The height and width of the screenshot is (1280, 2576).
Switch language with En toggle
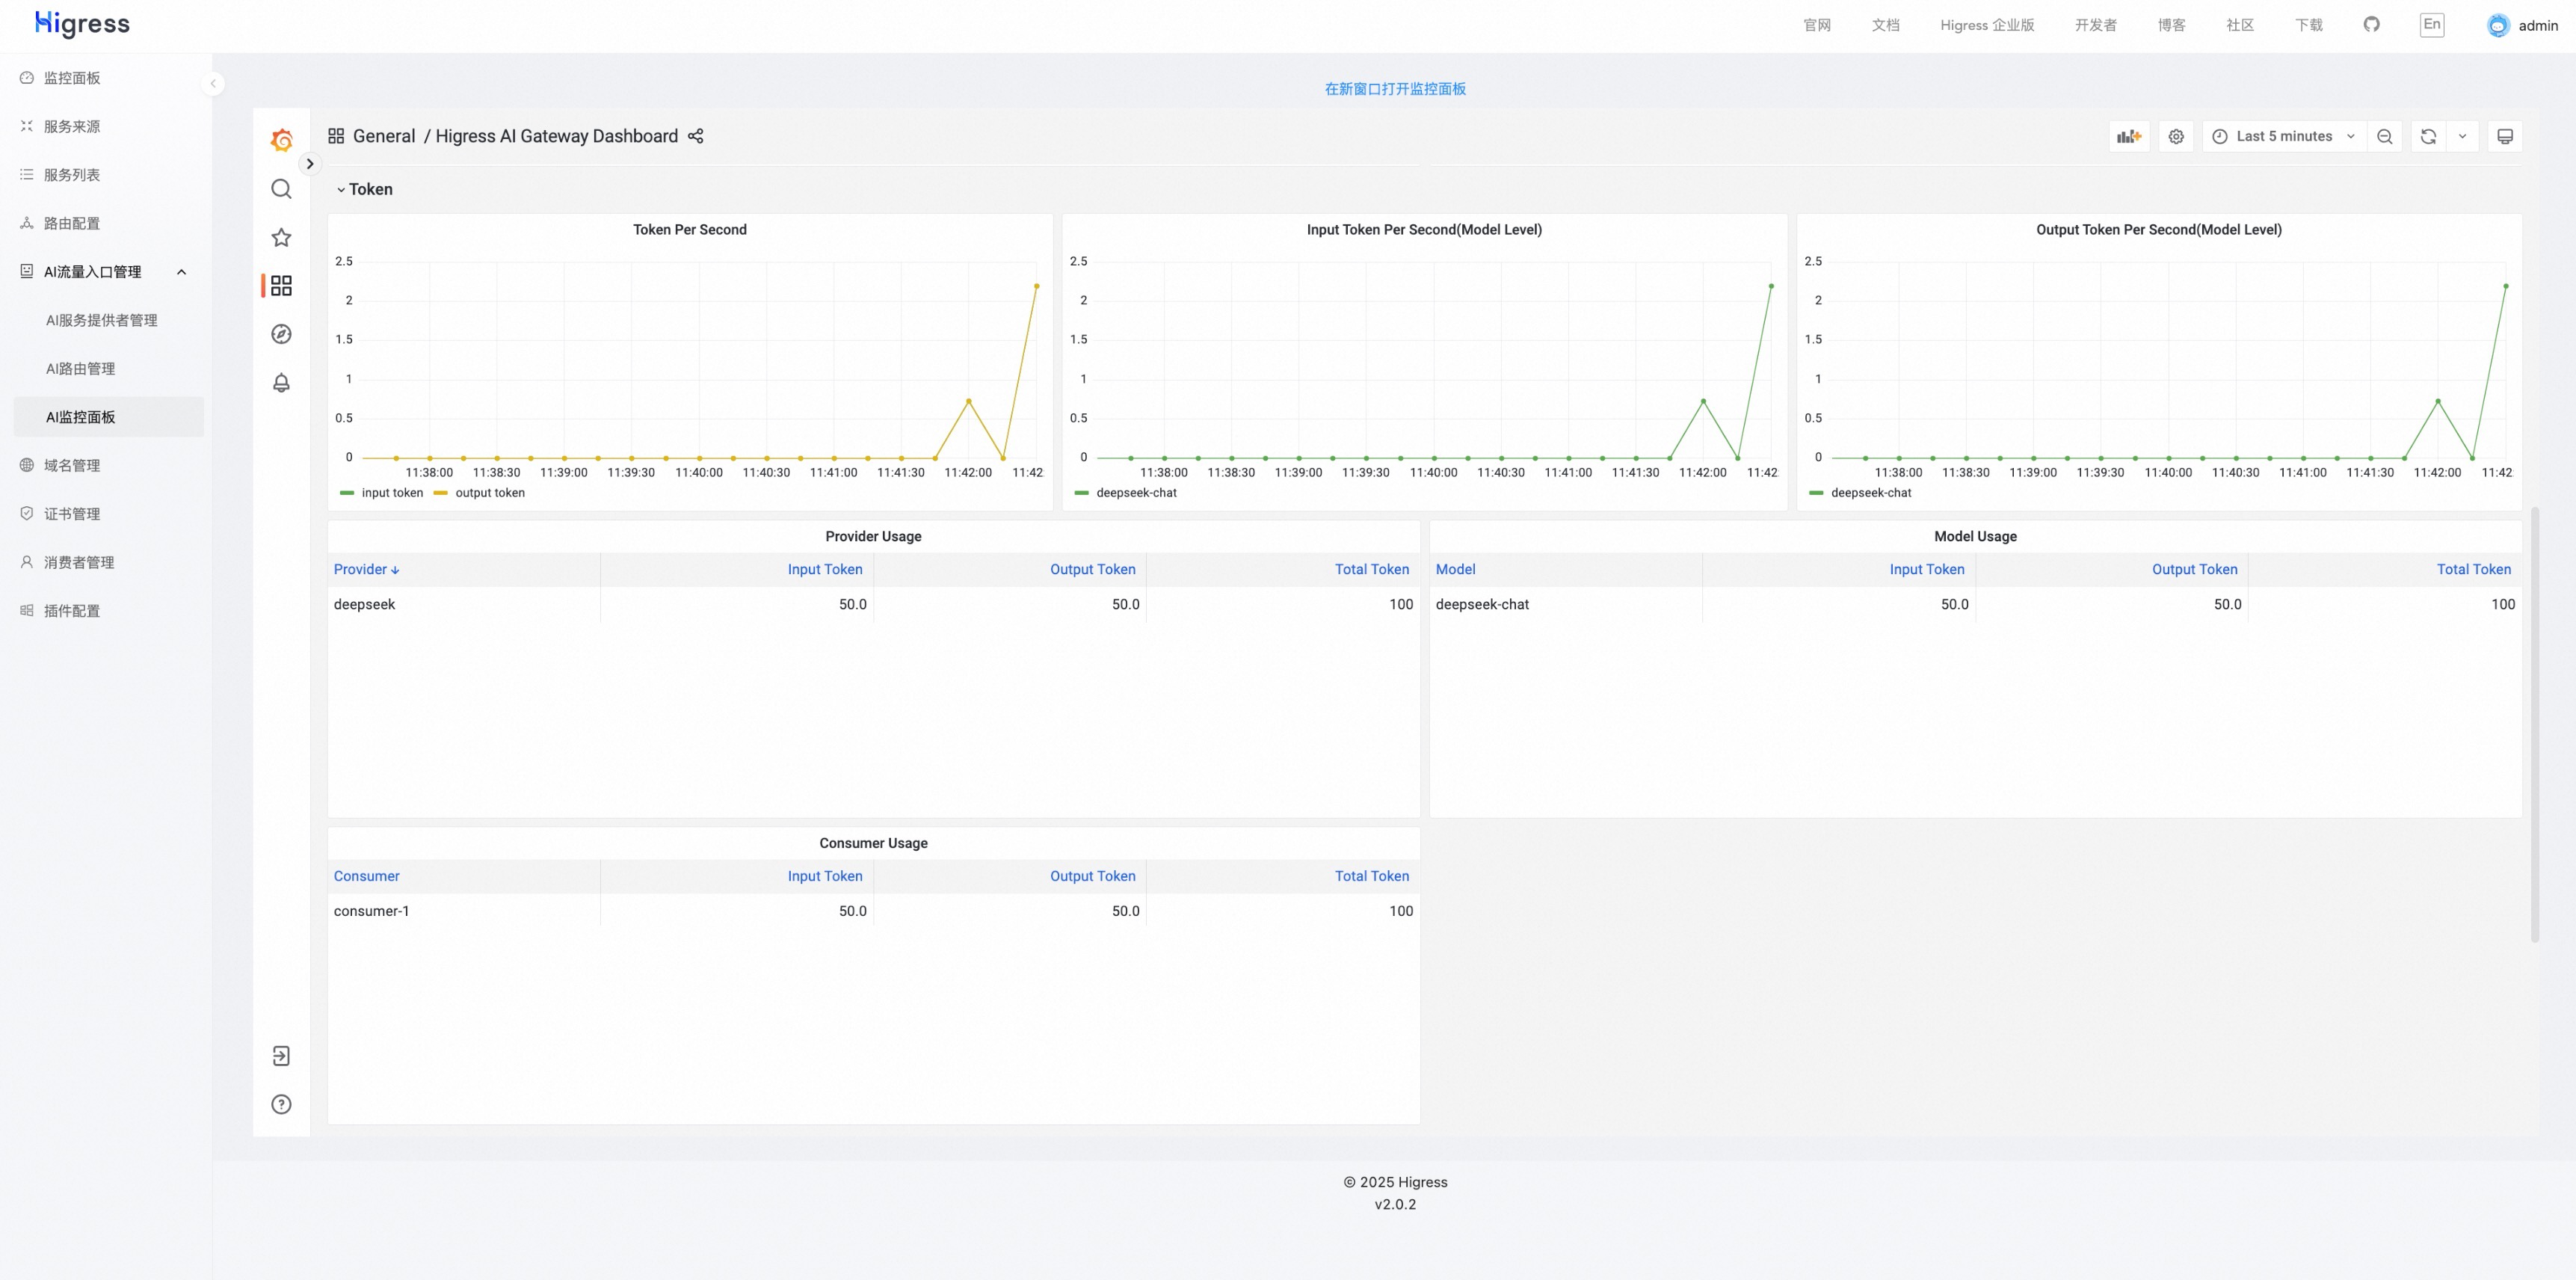(x=2432, y=24)
